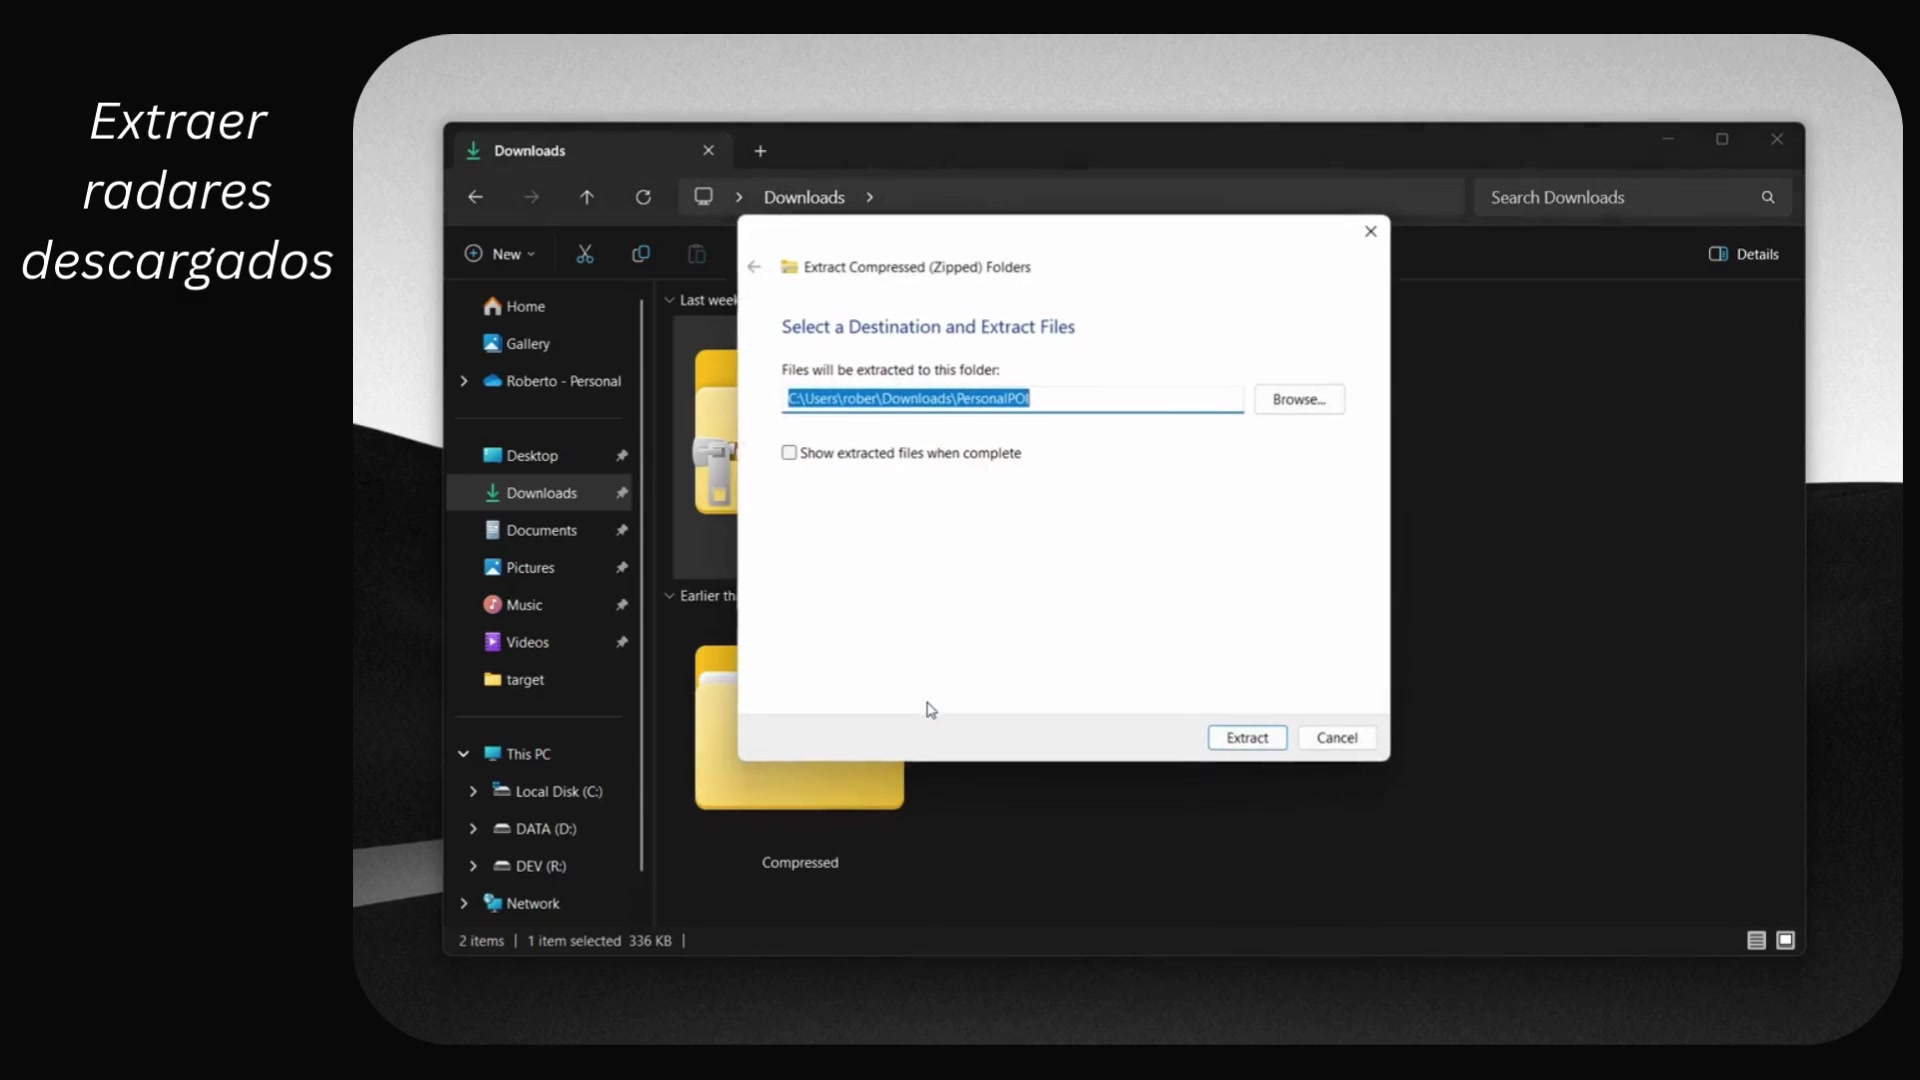
Task: Enable Show extracted files when complete
Action: coord(789,453)
